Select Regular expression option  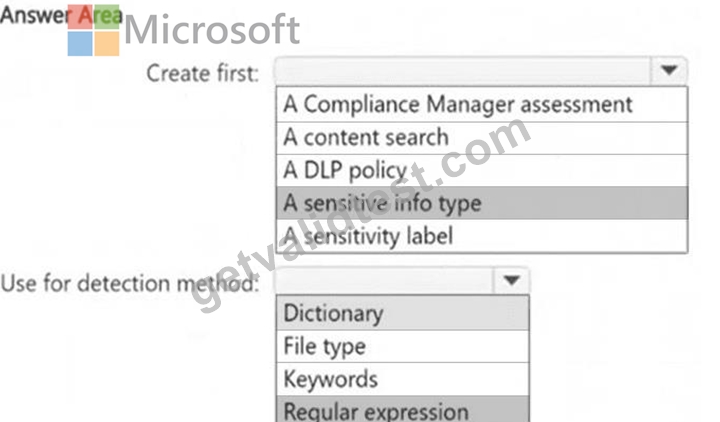click(402, 410)
